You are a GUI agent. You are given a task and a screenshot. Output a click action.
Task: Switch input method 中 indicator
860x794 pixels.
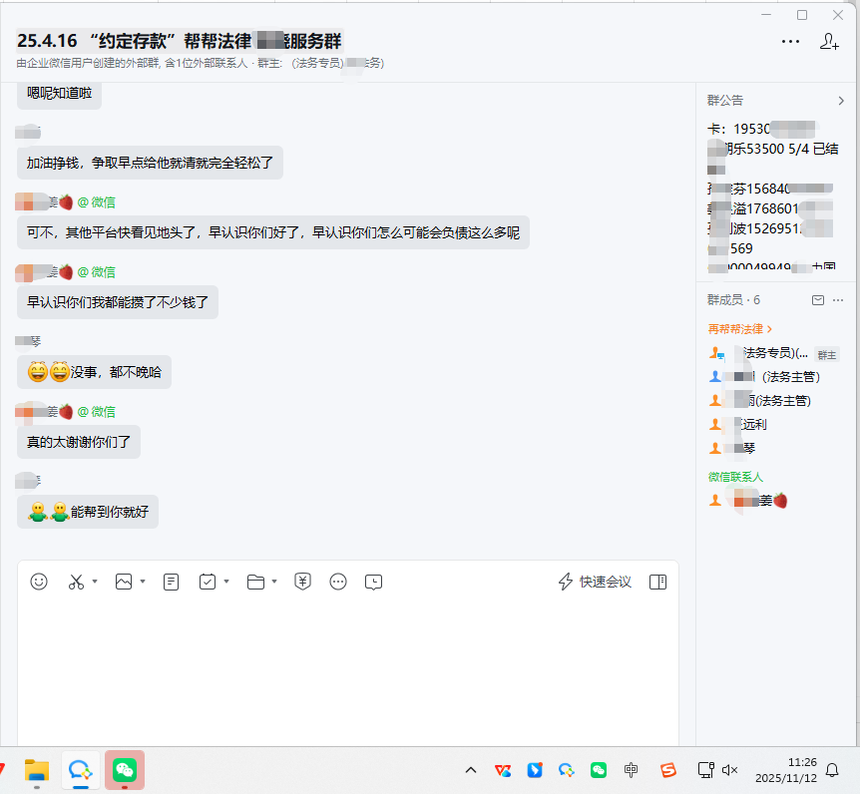pyautogui.click(x=631, y=770)
